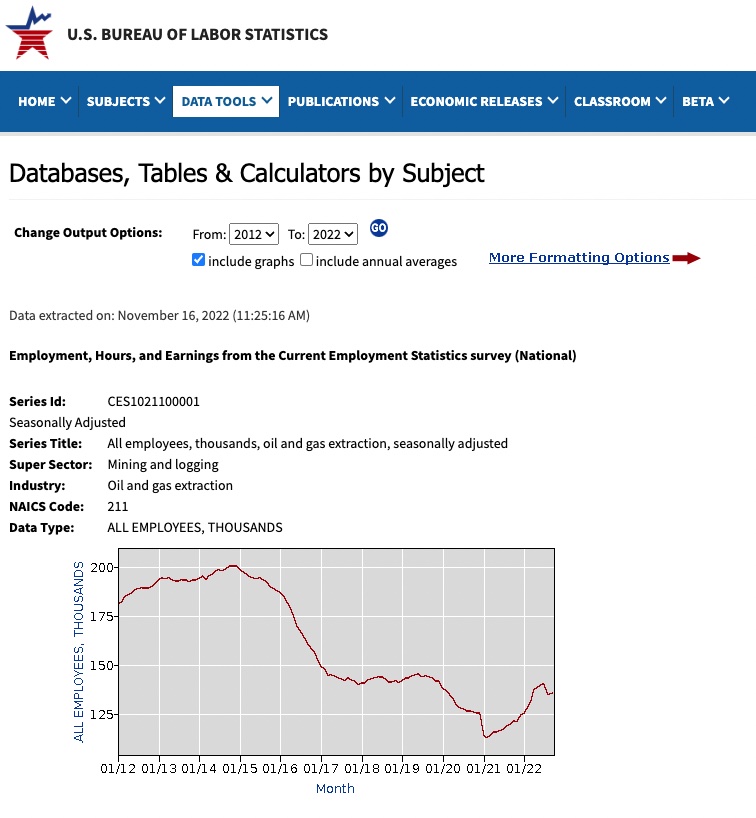
Task: Open the From year dropdown
Action: click(x=253, y=234)
